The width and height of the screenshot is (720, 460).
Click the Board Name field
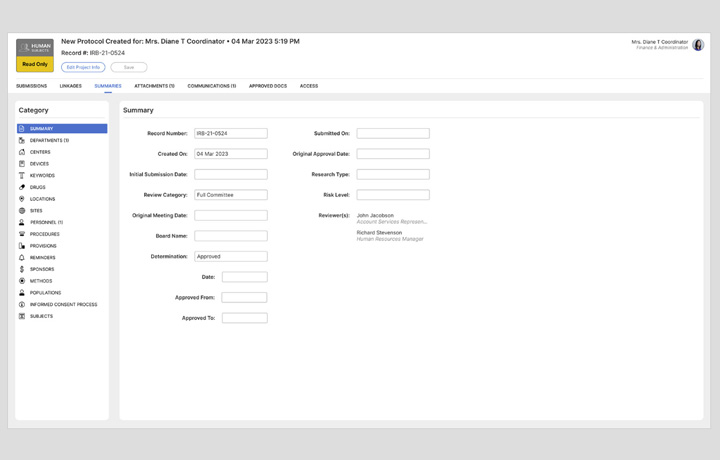(x=231, y=236)
